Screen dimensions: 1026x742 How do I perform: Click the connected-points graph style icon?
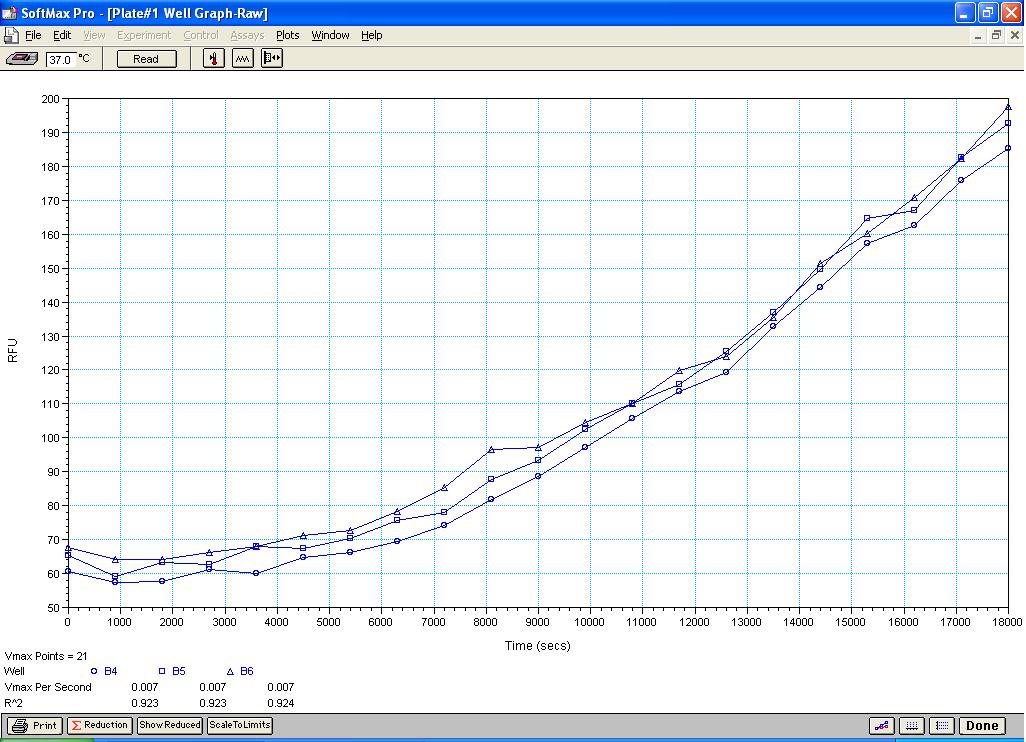pos(882,726)
